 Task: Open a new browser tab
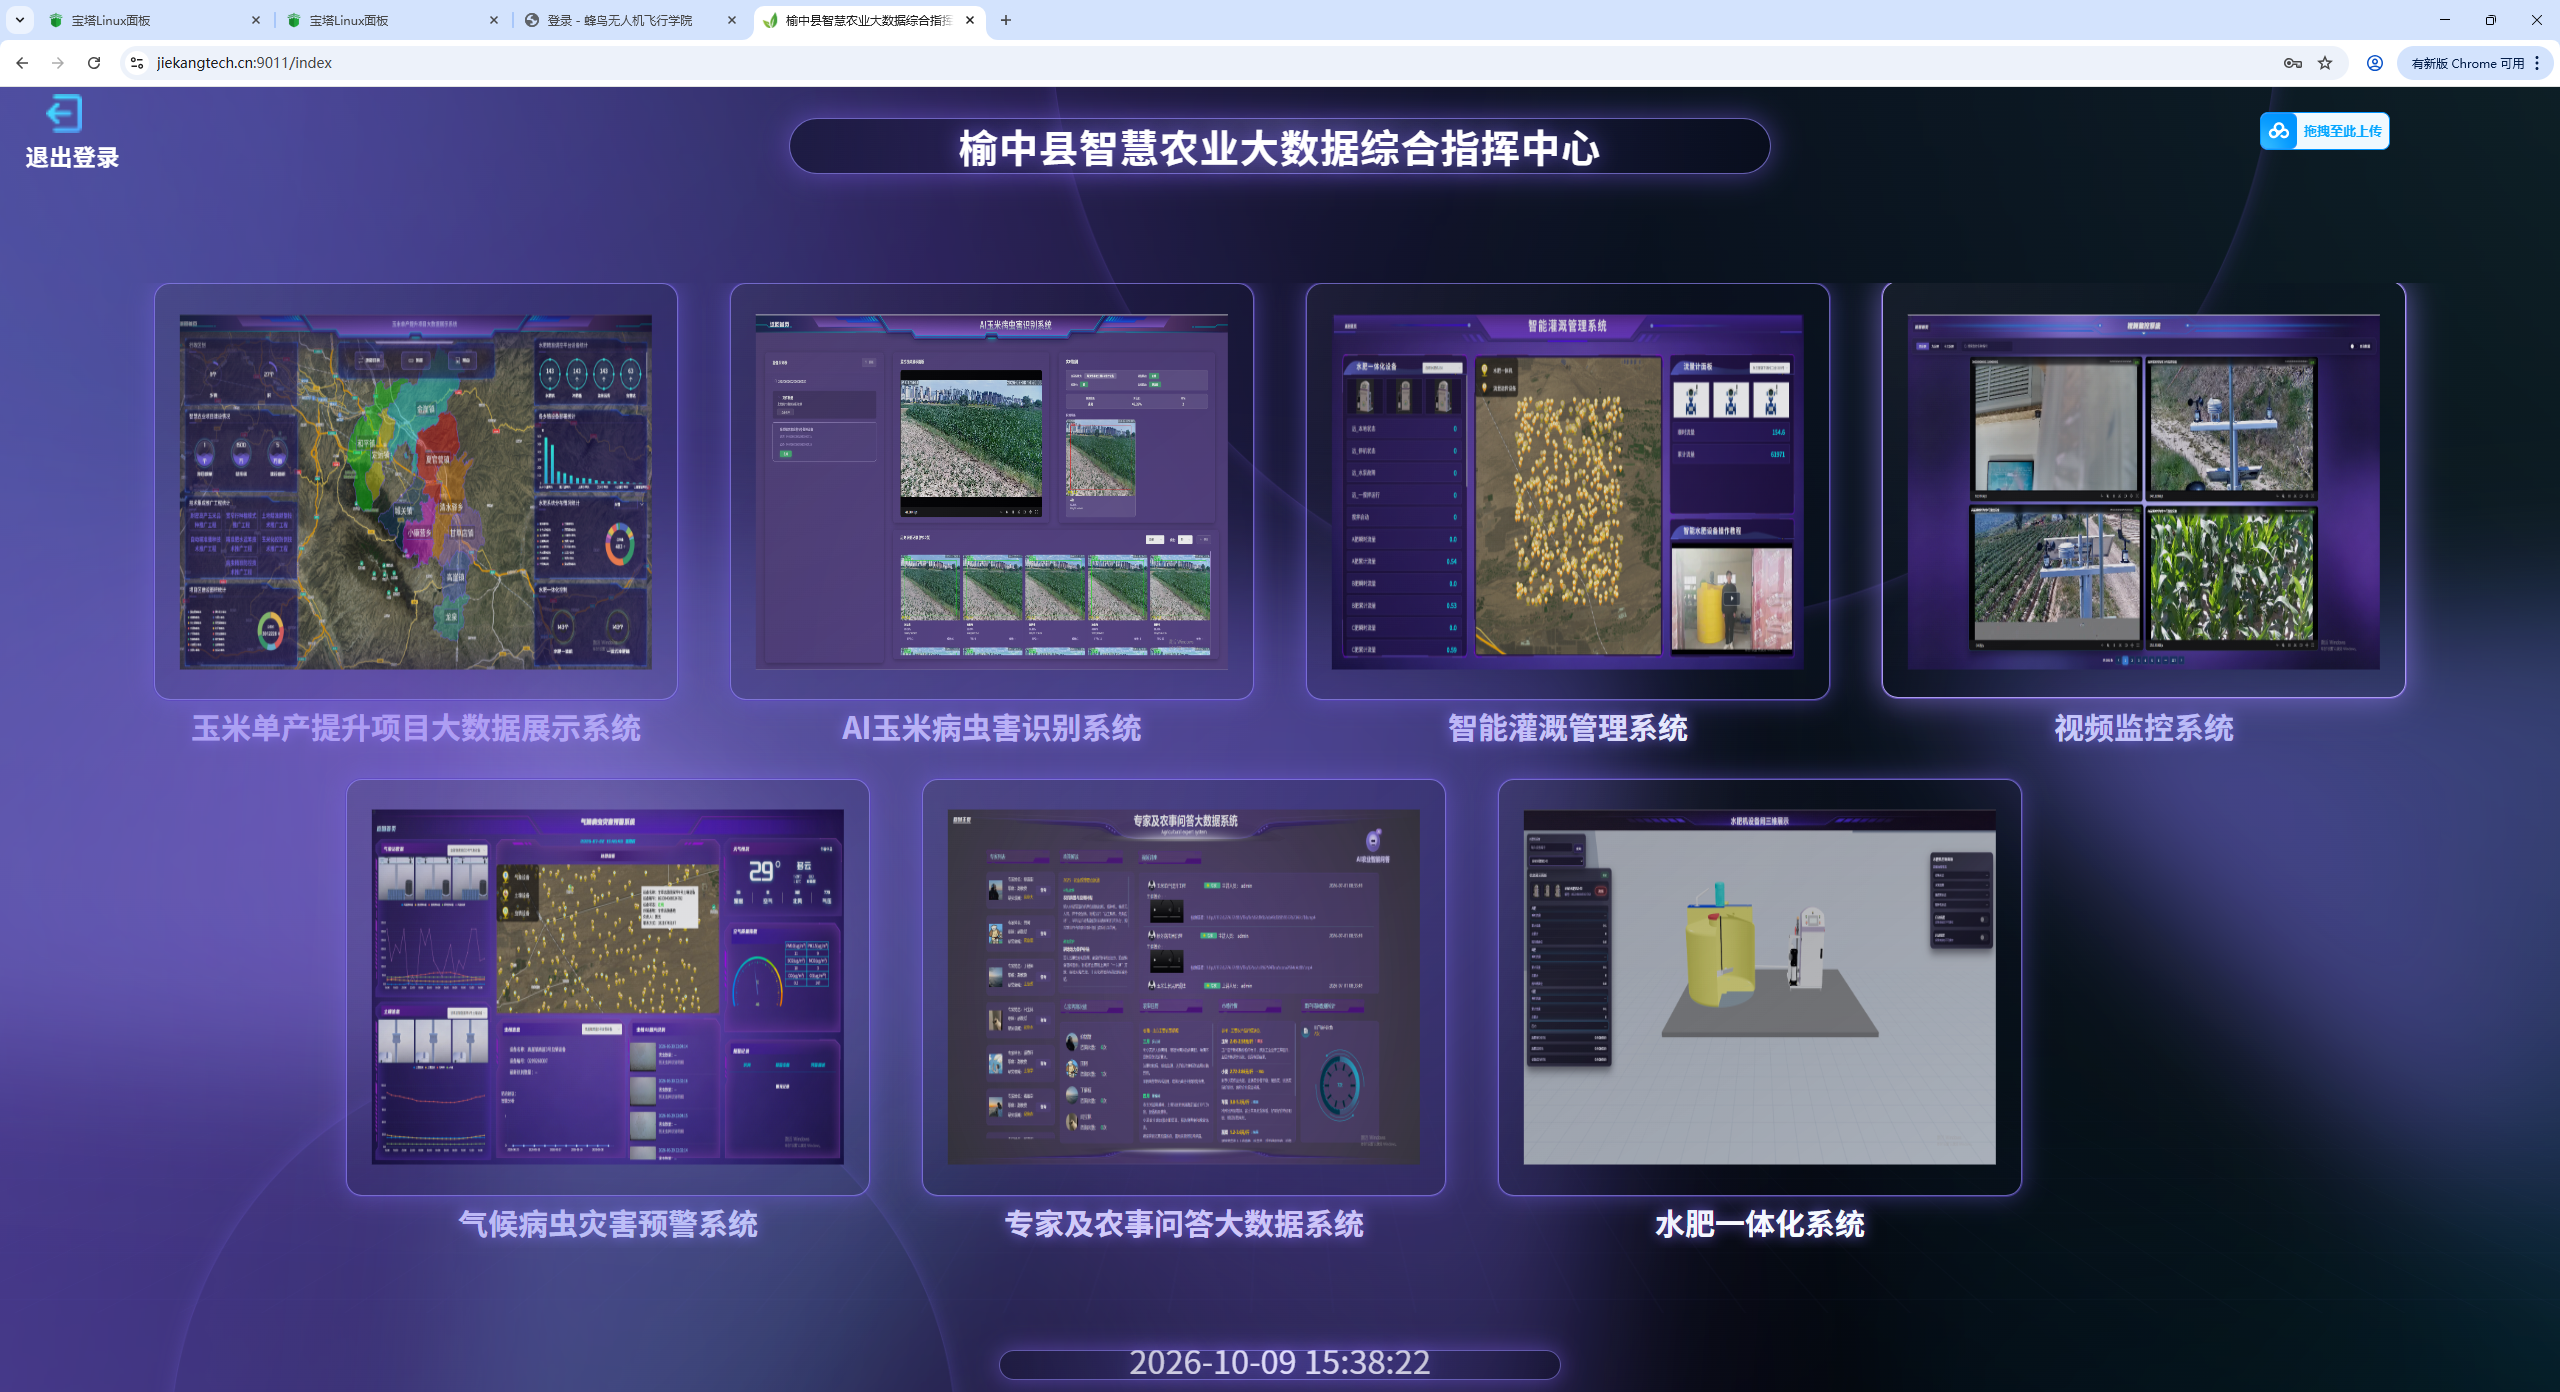(1006, 20)
